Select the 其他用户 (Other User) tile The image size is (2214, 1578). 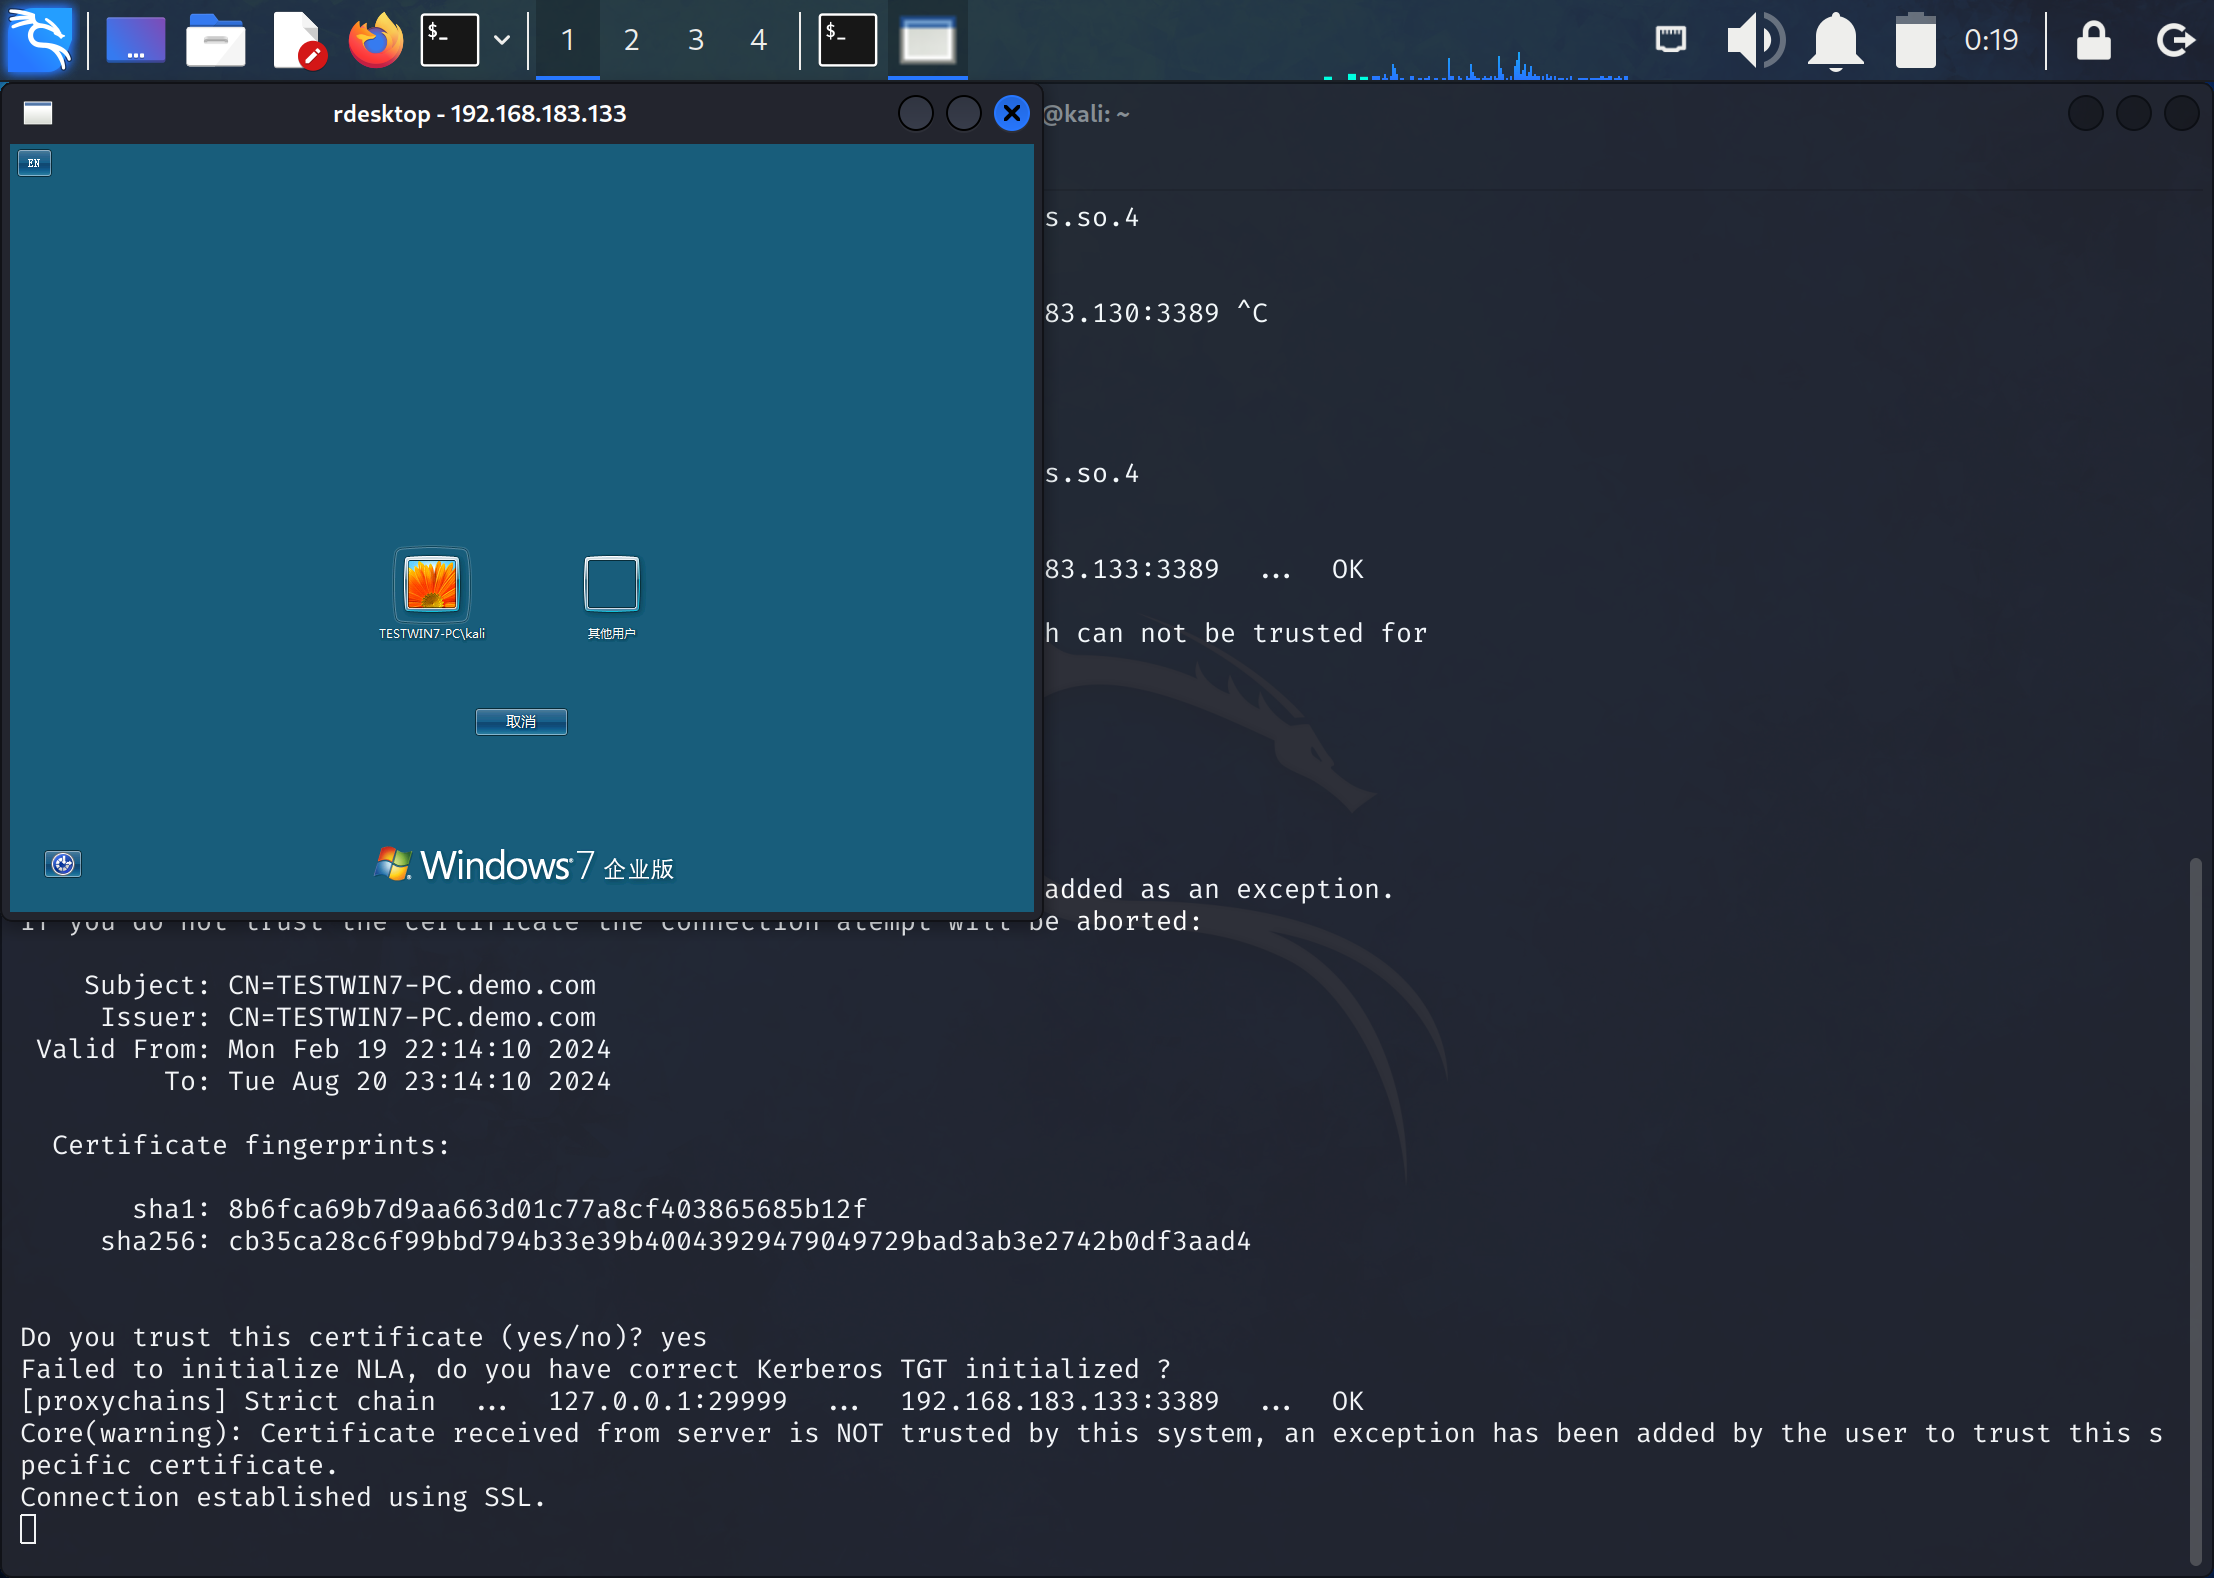(x=611, y=596)
